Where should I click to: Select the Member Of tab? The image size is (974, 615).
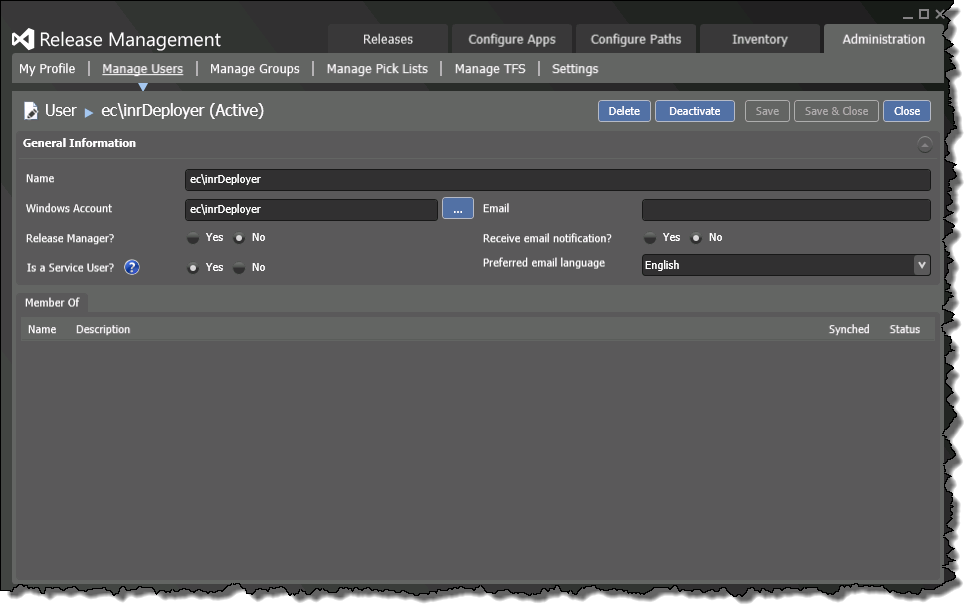[x=52, y=302]
